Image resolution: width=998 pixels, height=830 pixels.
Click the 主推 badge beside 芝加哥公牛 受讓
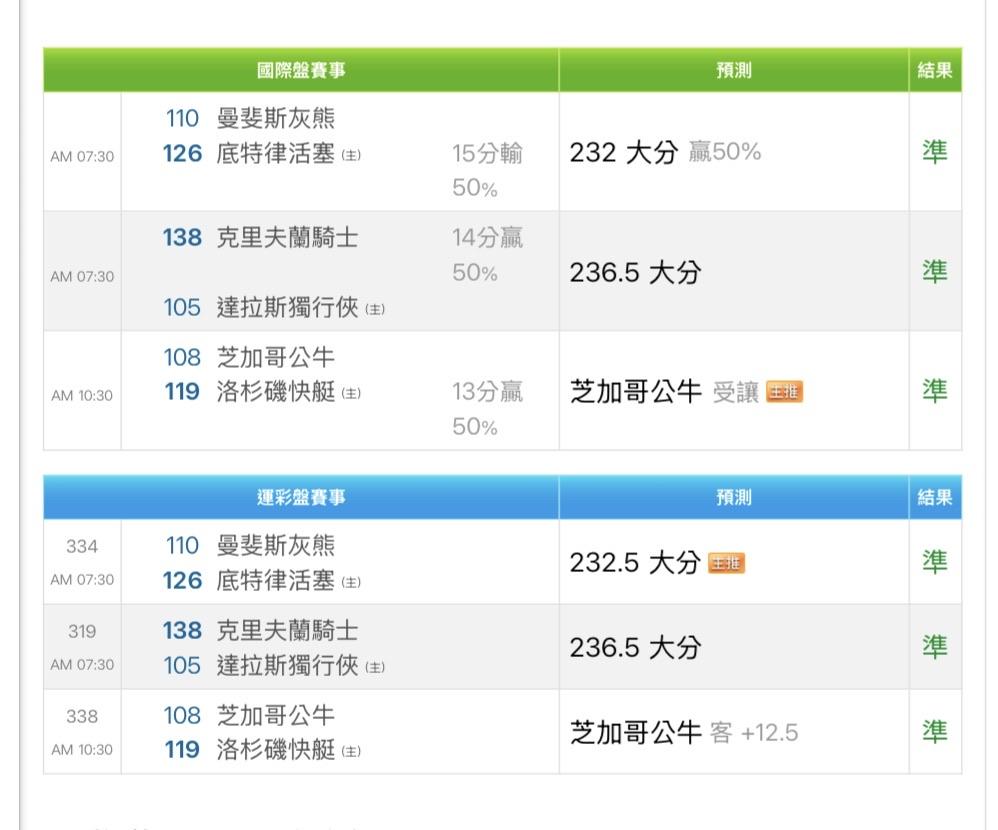coord(784,392)
